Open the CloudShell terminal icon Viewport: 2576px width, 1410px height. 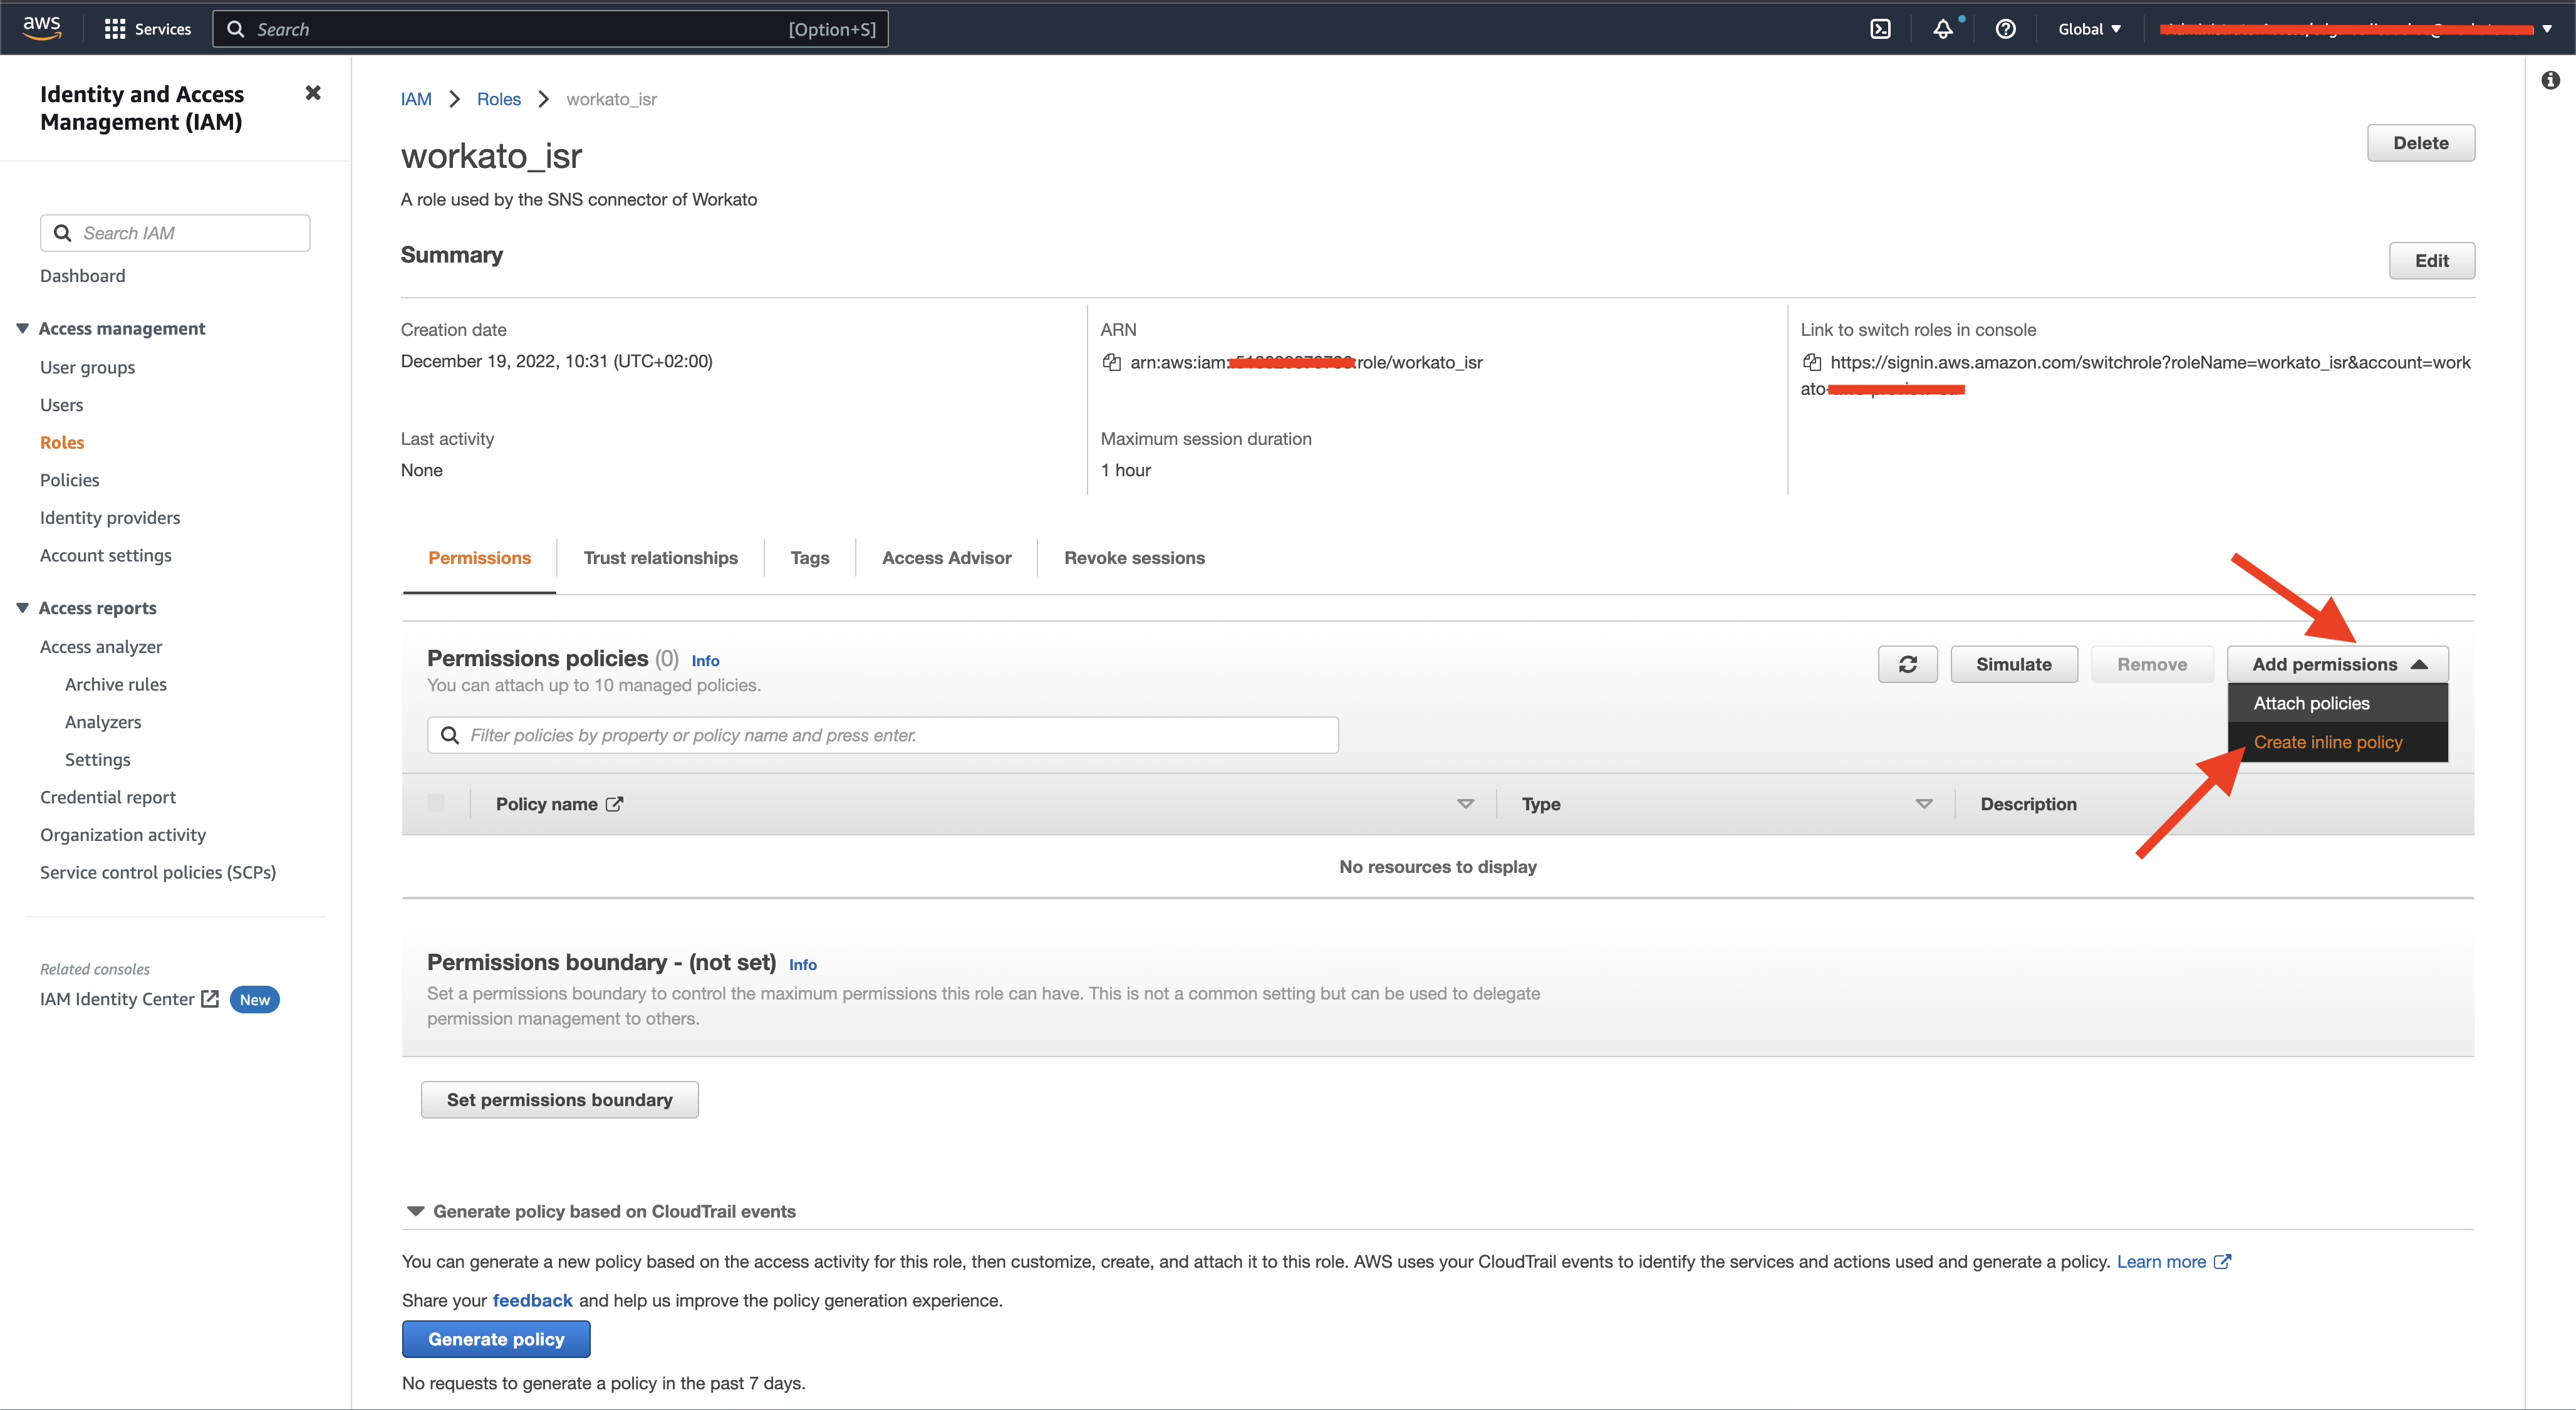[1880, 29]
